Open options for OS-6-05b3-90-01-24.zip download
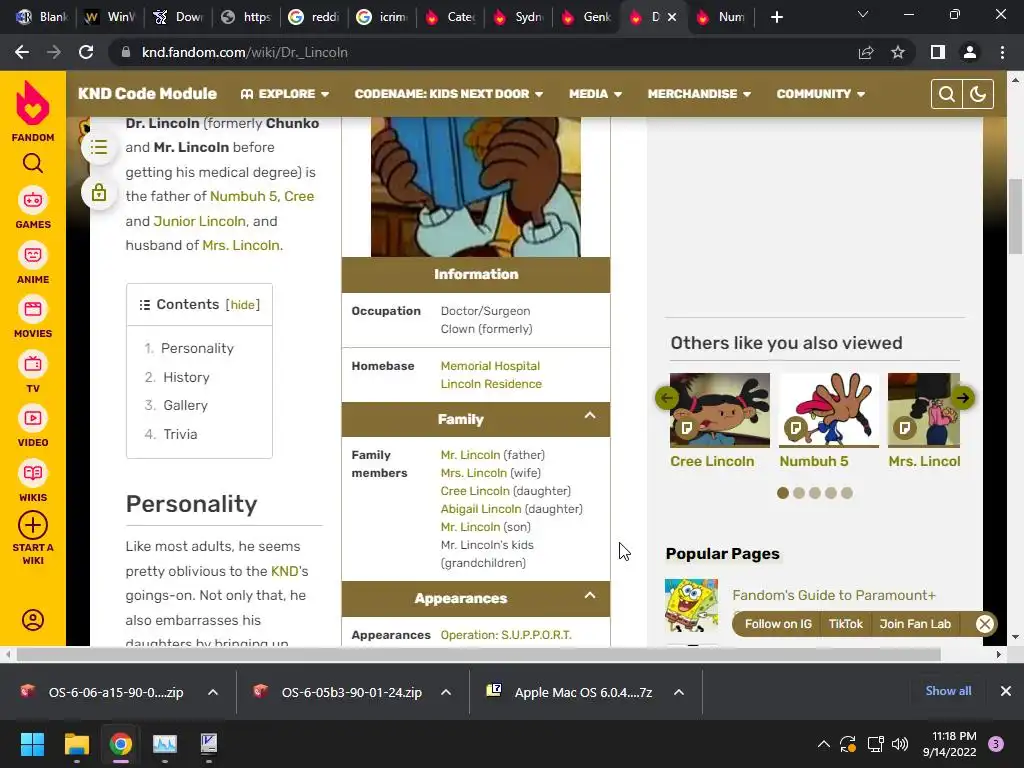The image size is (1024, 768). coord(446,692)
